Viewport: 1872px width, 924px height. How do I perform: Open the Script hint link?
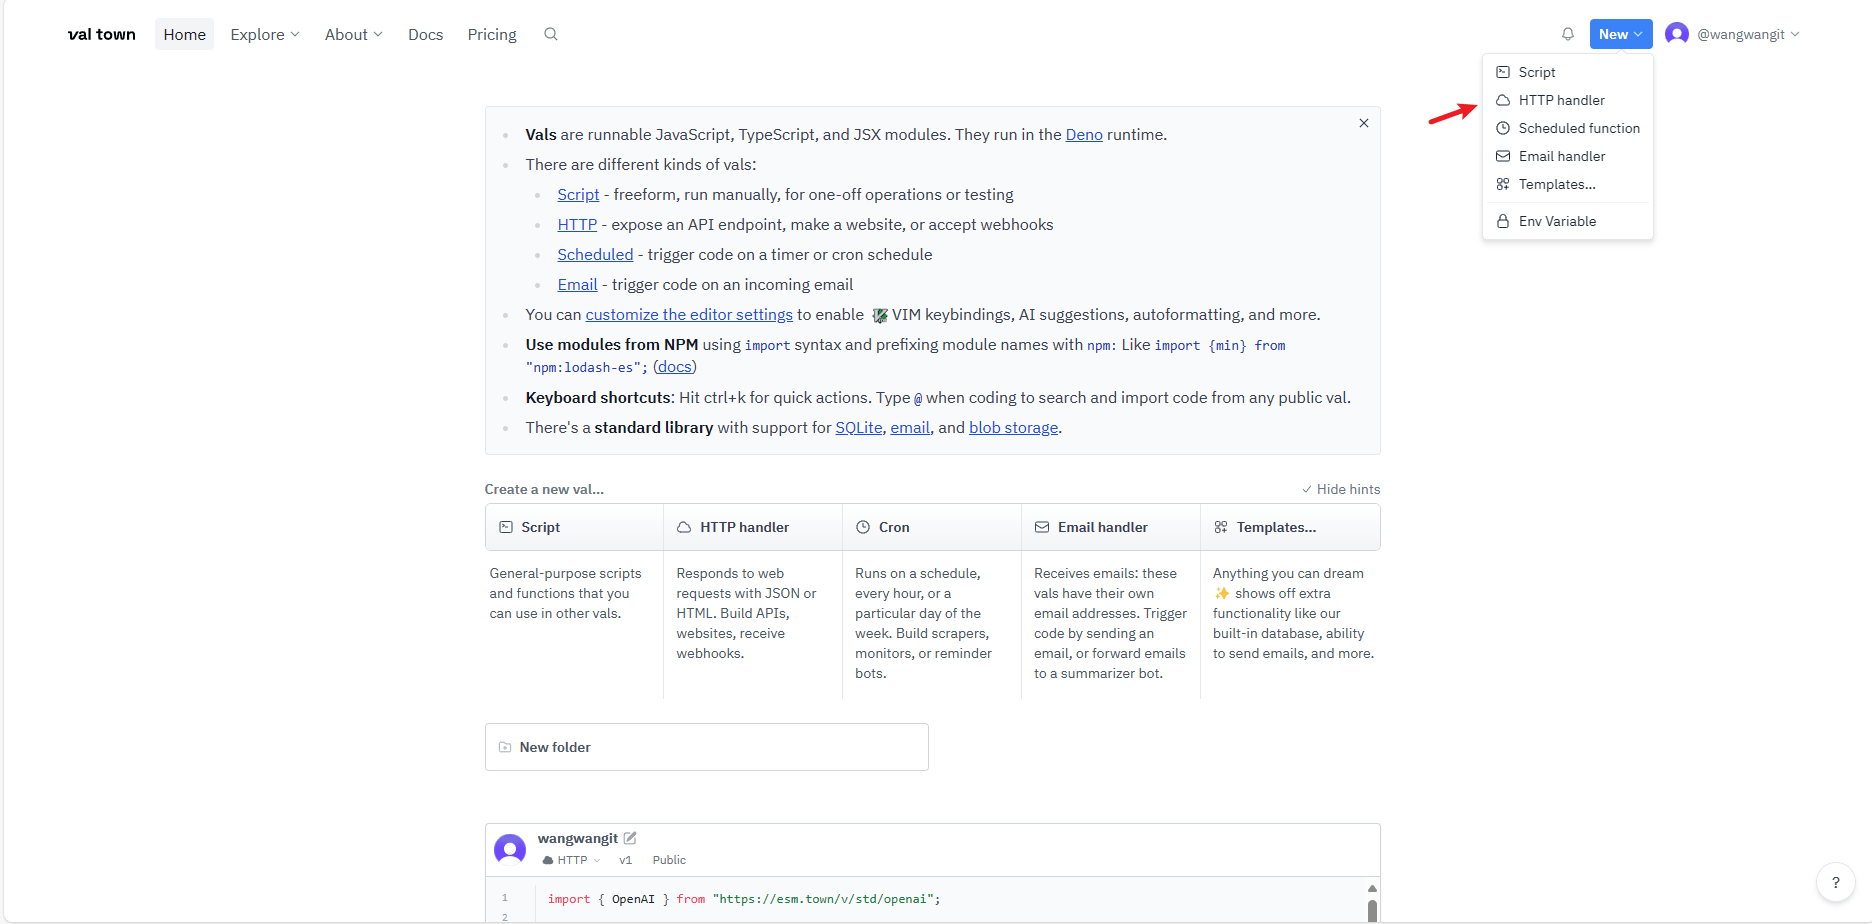[578, 194]
